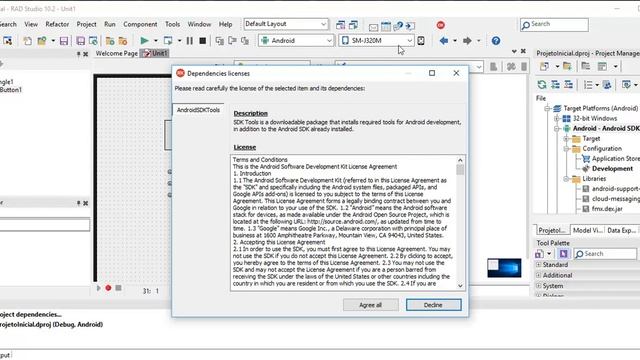The image size is (640, 360).
Task: Click the New Items page icon
Action: (27, 40)
